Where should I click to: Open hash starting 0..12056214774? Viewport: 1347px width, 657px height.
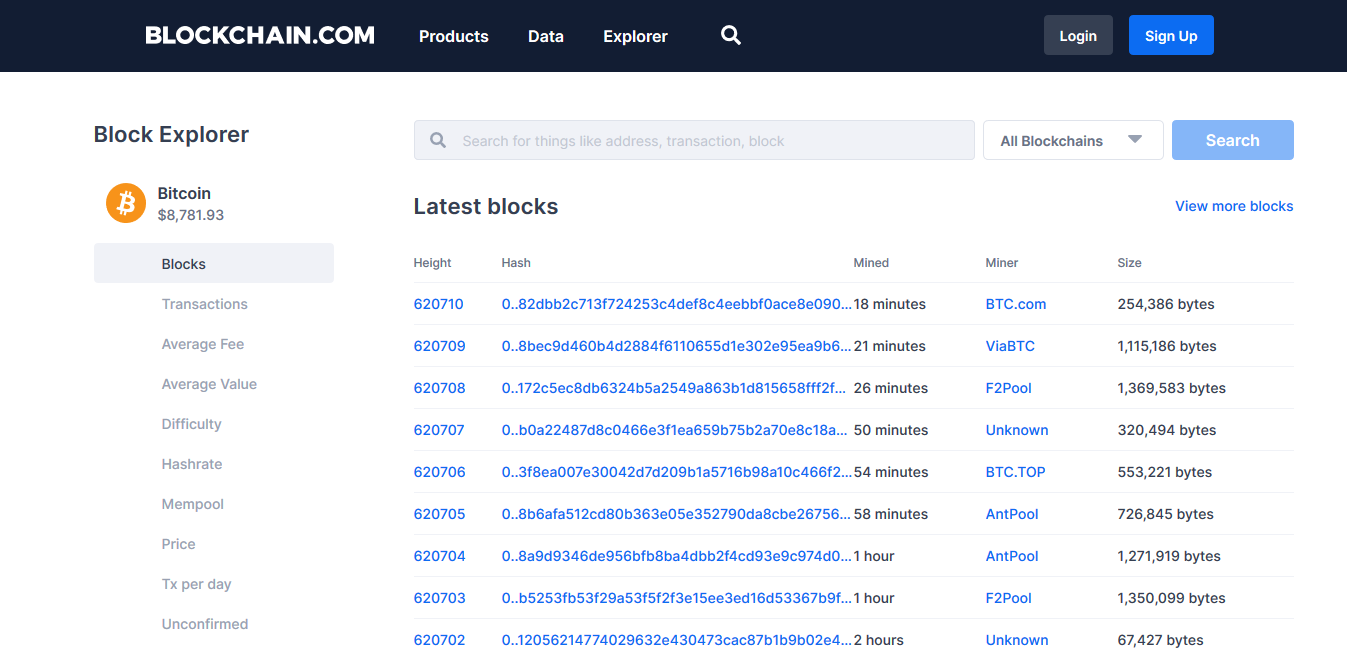coord(677,640)
